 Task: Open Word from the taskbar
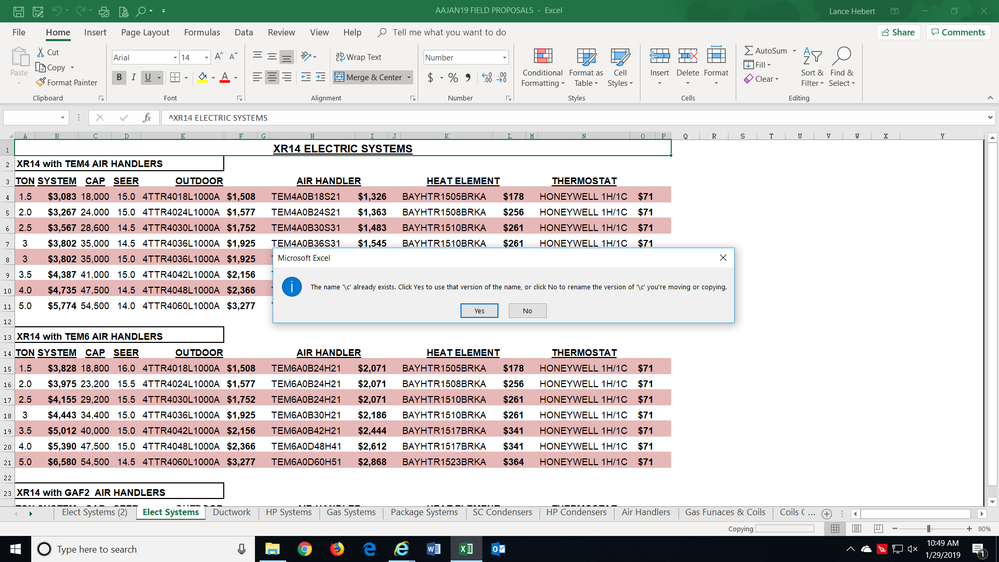pyautogui.click(x=433, y=549)
